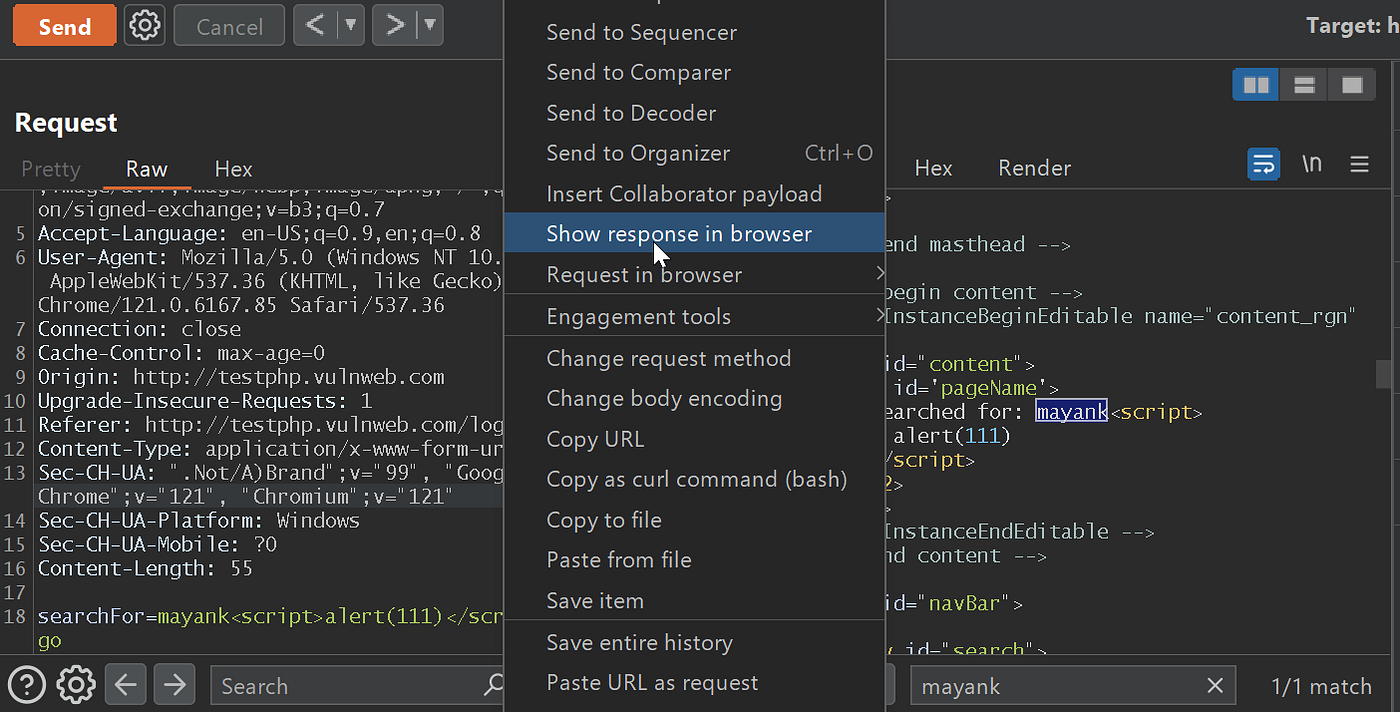The width and height of the screenshot is (1400, 712).
Task: Open the request settings gear beside Send
Action: tap(144, 25)
